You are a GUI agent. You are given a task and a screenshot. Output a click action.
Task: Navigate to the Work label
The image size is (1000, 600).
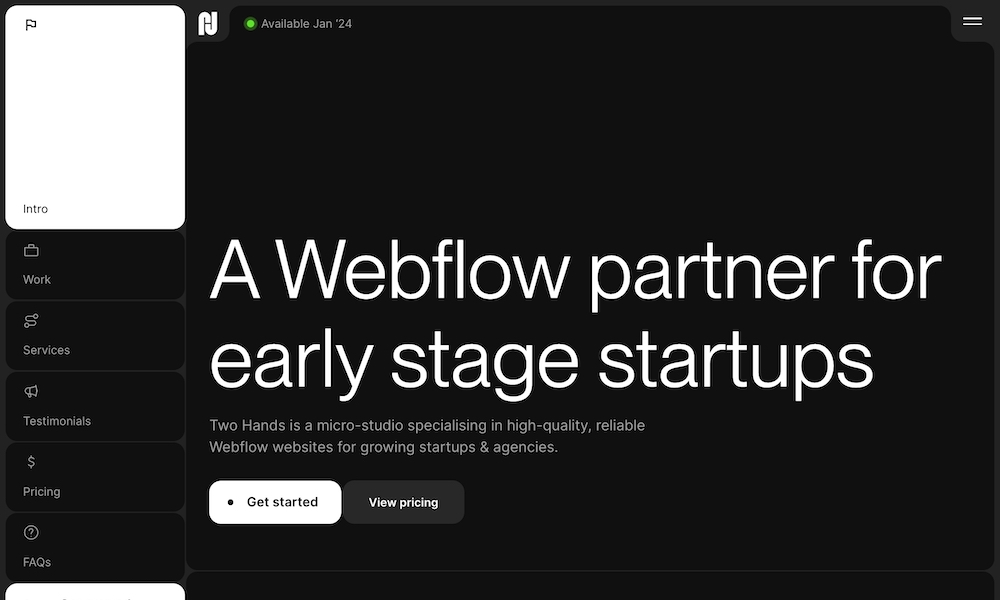37,280
